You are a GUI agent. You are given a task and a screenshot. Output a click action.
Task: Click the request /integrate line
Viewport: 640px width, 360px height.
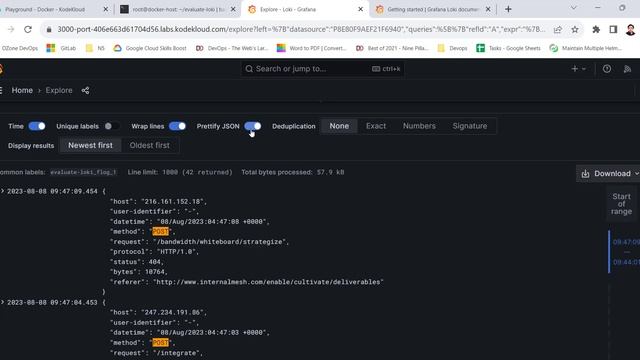(x=156, y=353)
